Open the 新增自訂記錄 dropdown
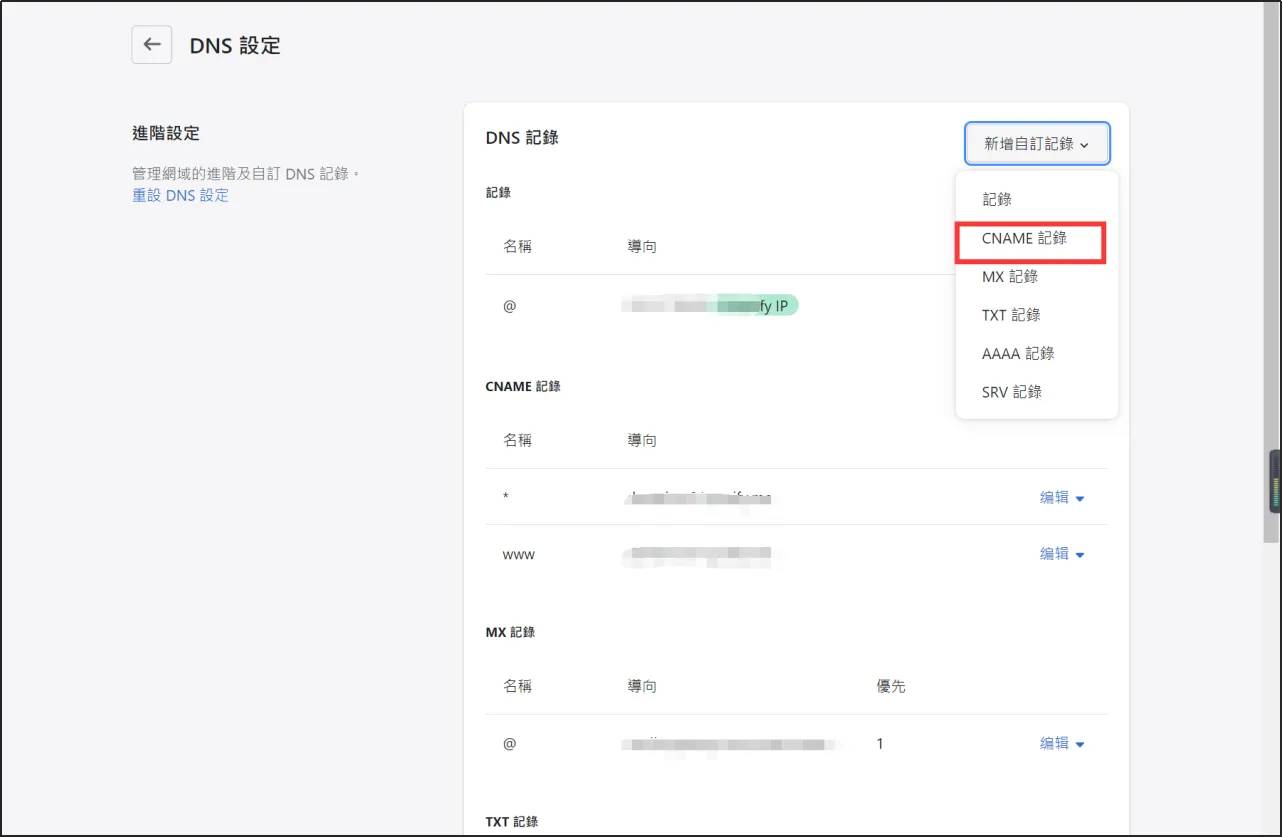Image resolution: width=1283 pixels, height=837 pixels. [1036, 143]
